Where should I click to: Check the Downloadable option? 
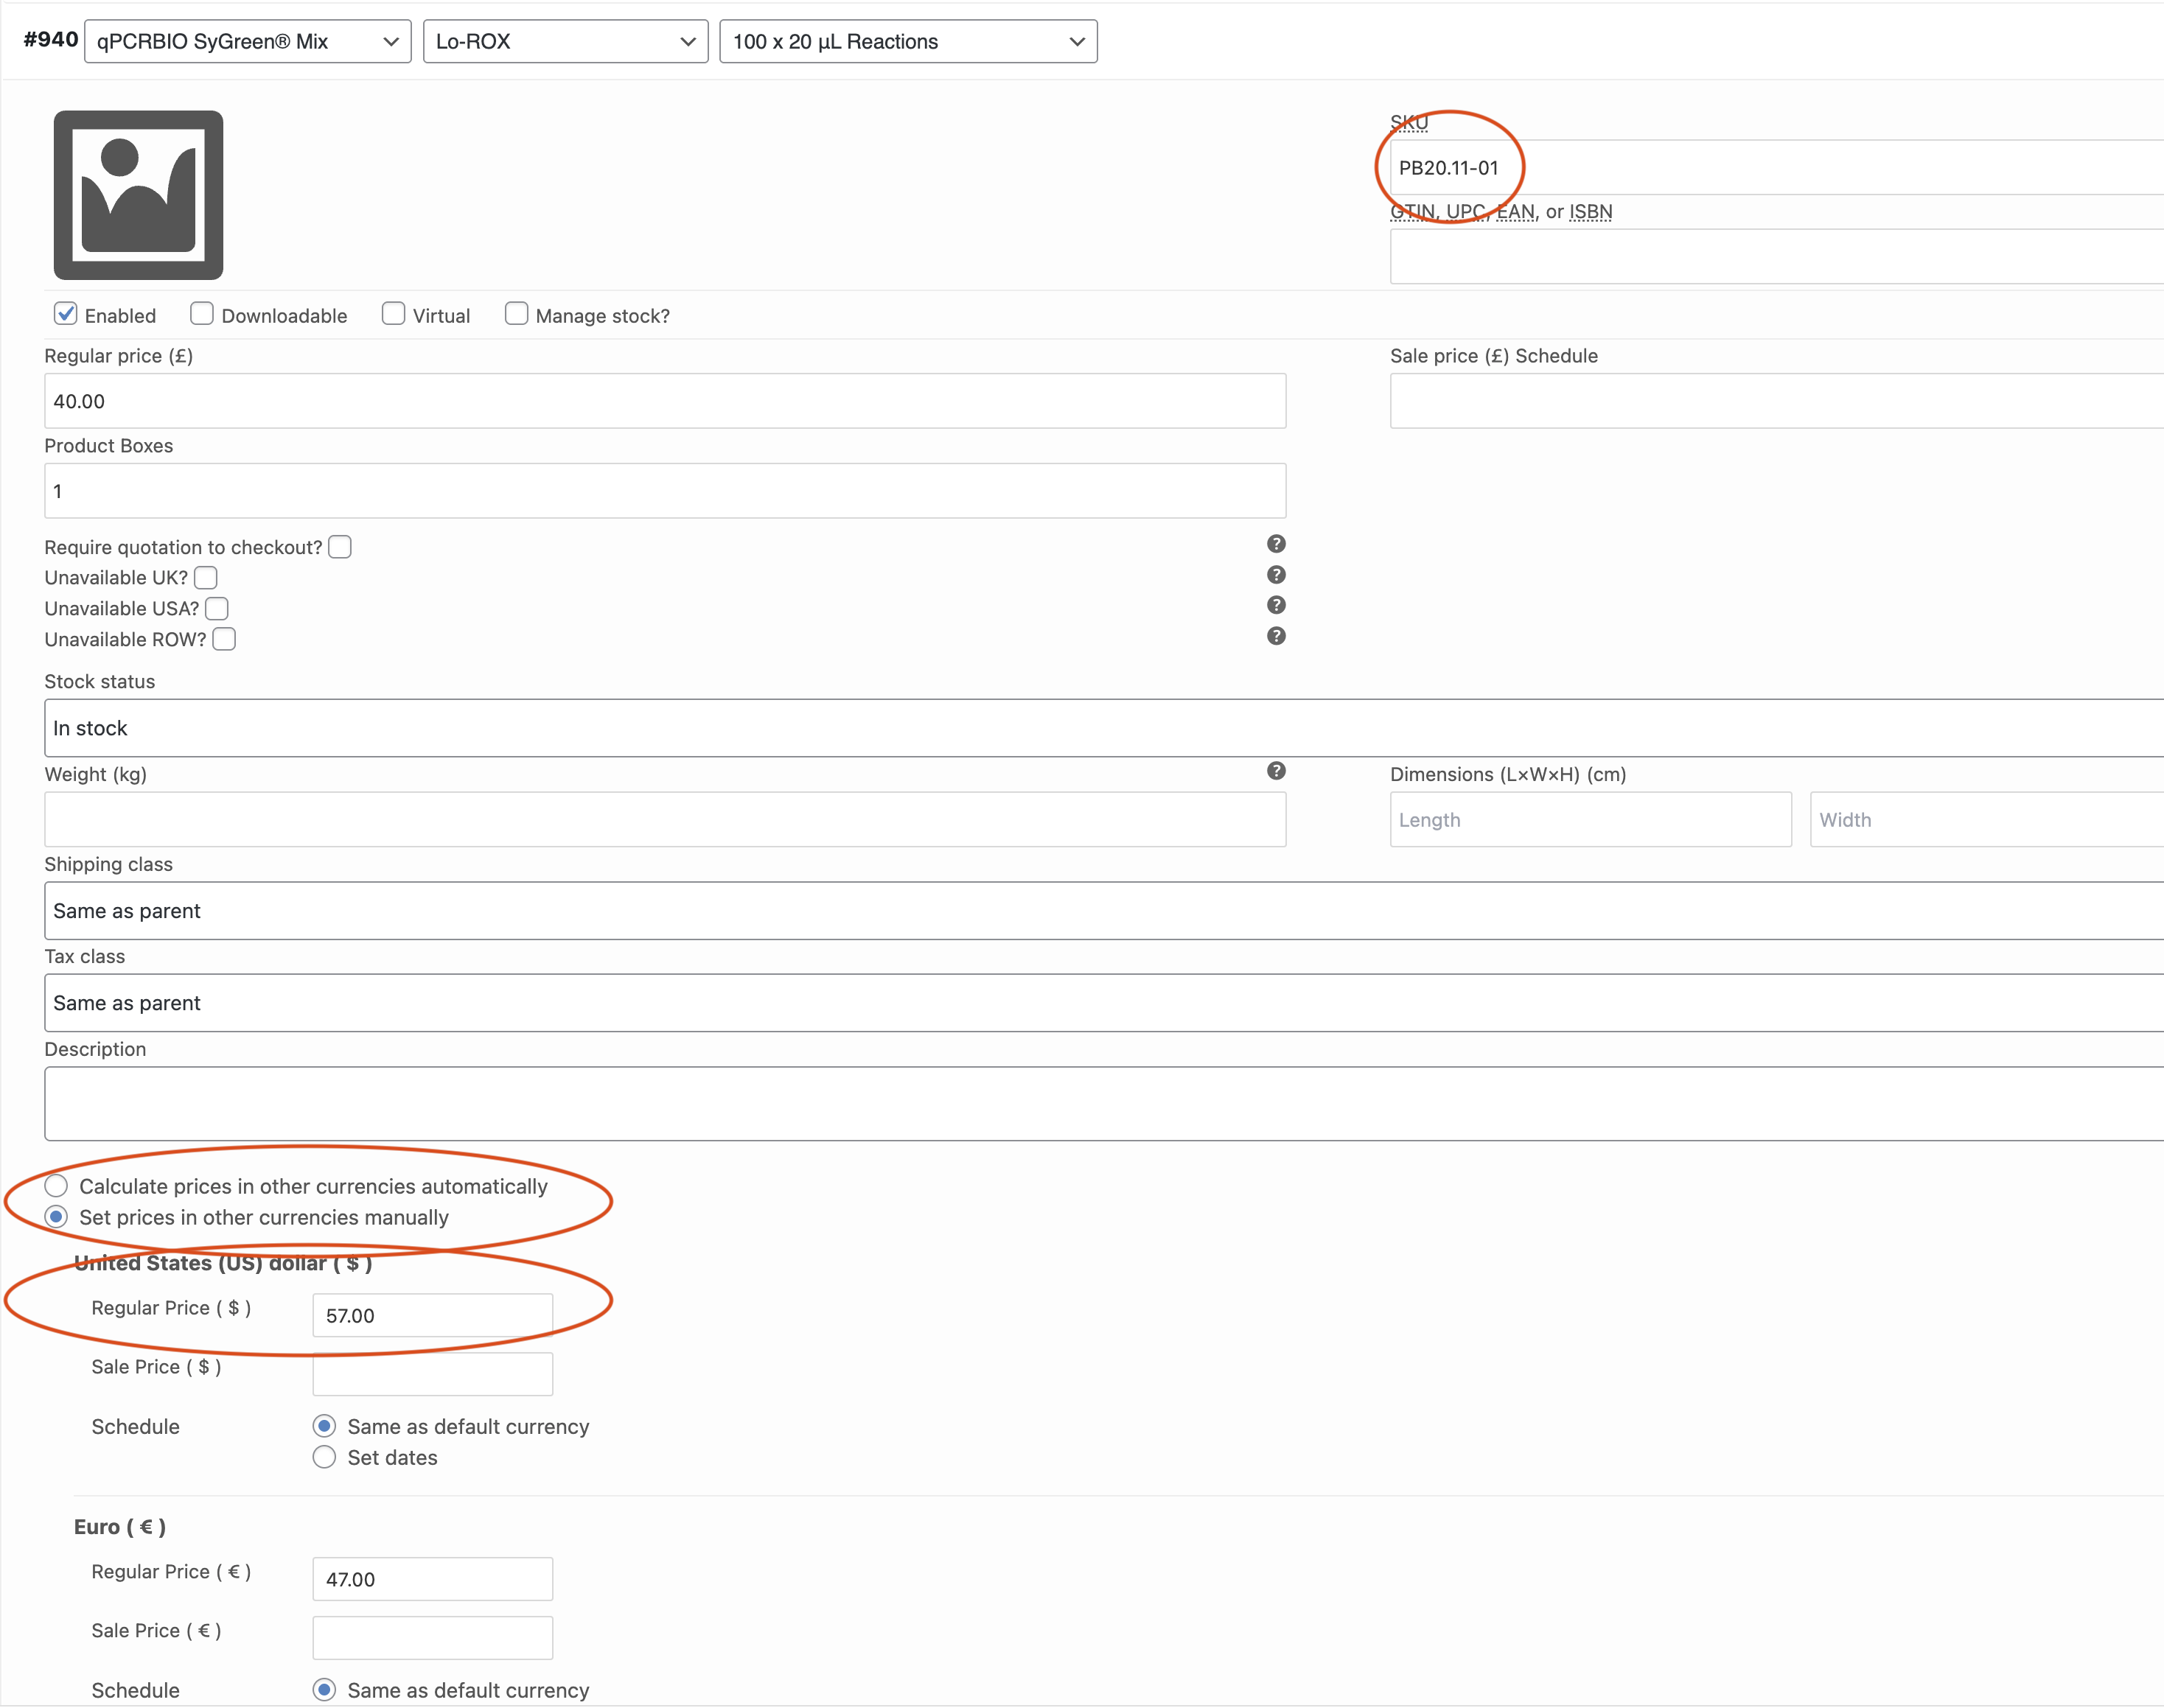202,314
